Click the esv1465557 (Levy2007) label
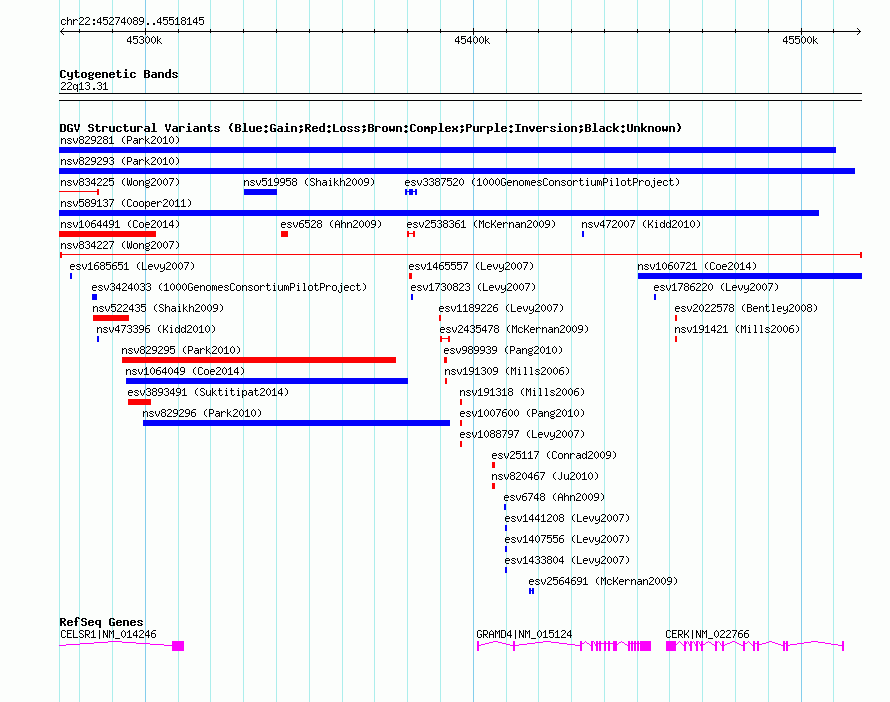The image size is (890, 702). (471, 266)
